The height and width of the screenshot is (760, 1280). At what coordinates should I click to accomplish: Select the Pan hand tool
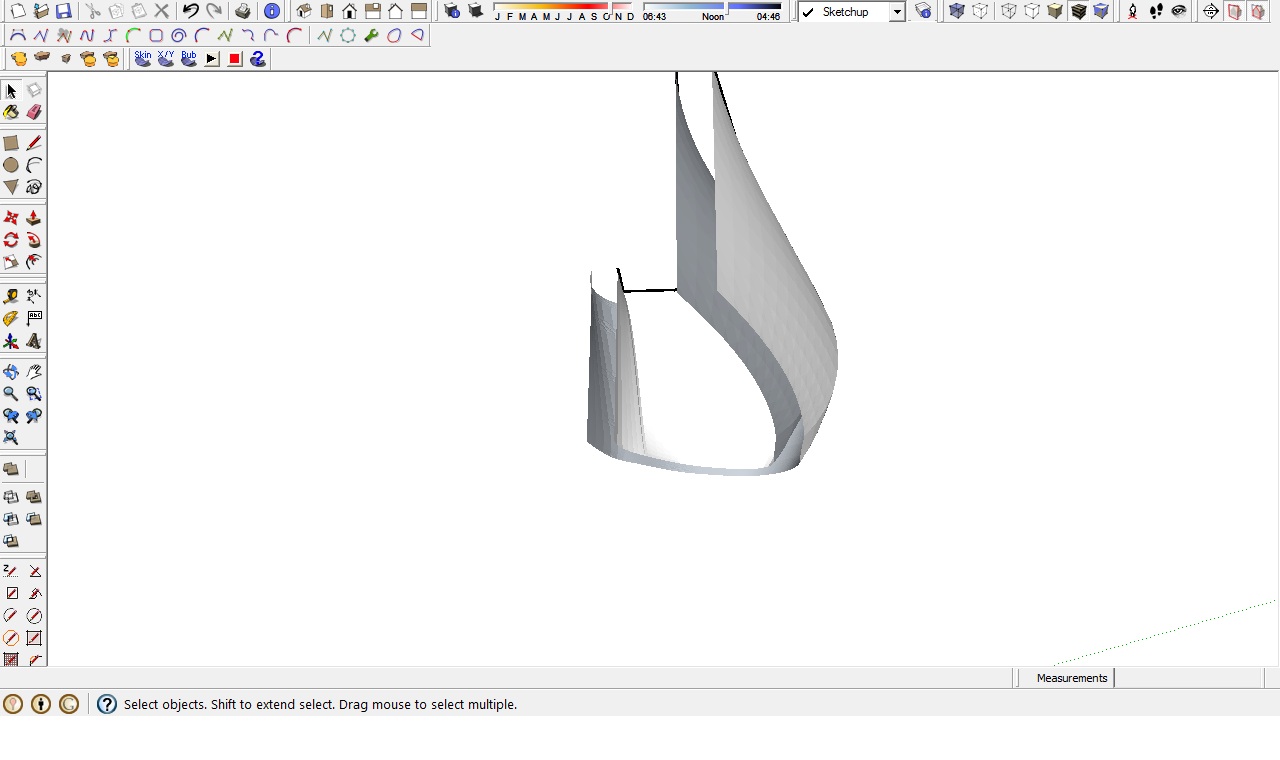(x=34, y=372)
